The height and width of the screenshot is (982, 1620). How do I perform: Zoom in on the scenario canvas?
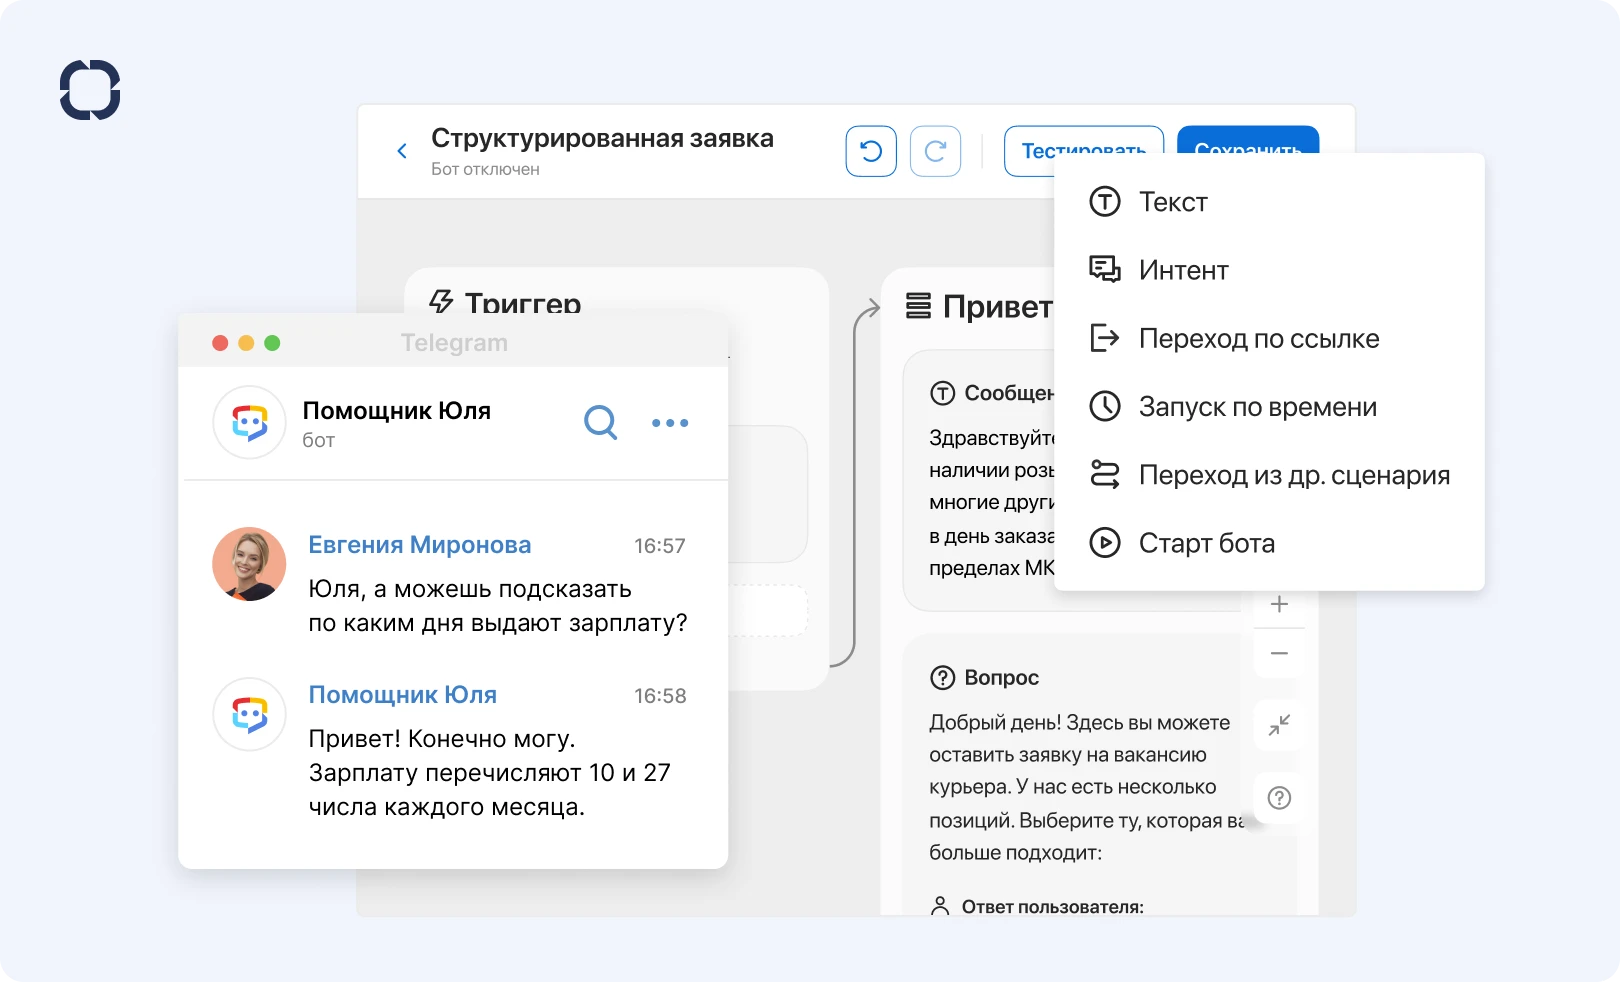click(x=1278, y=604)
